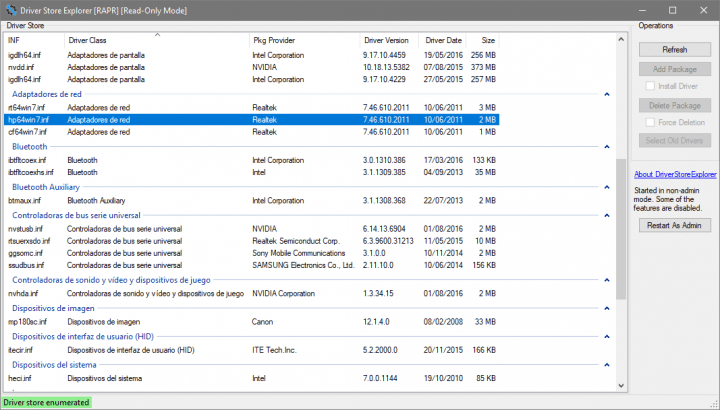Screen dimensions: 720x410
Task: Click SAMSUNG Electronics Co., Ltd. provider cell
Action: (303, 265)
